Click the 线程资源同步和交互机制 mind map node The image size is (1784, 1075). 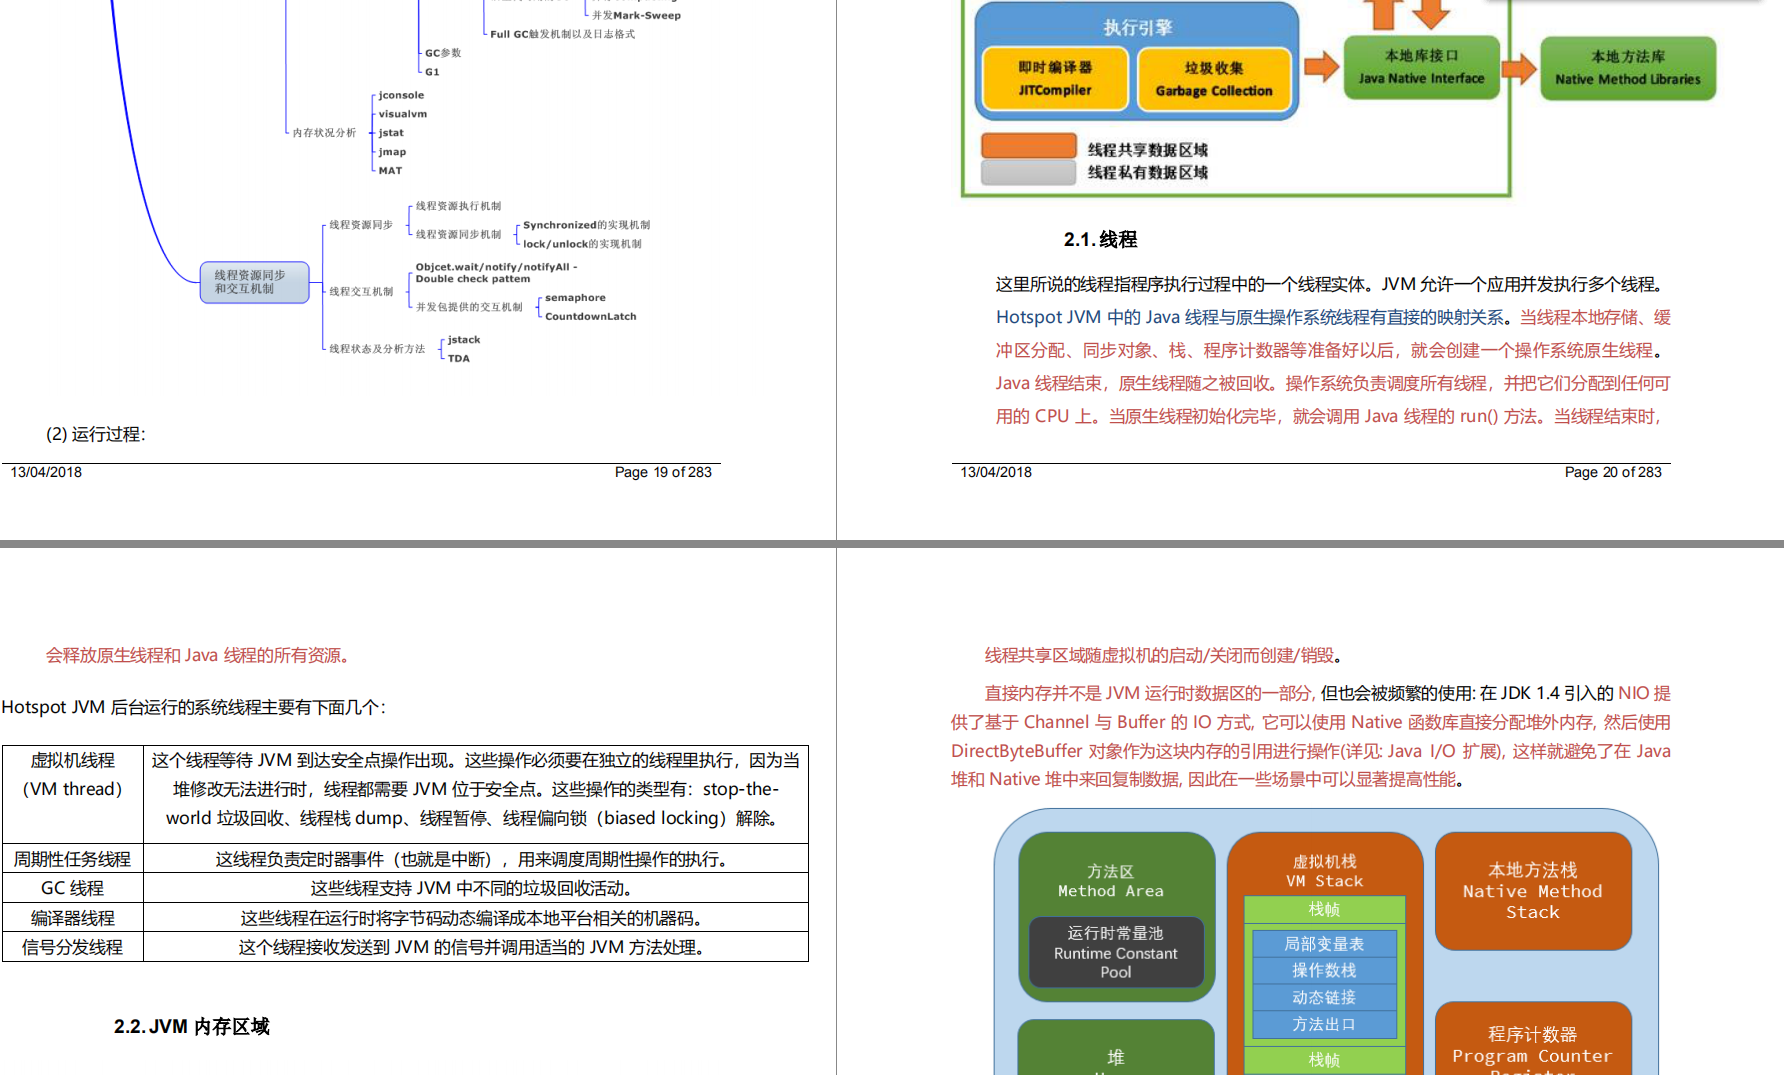(255, 282)
